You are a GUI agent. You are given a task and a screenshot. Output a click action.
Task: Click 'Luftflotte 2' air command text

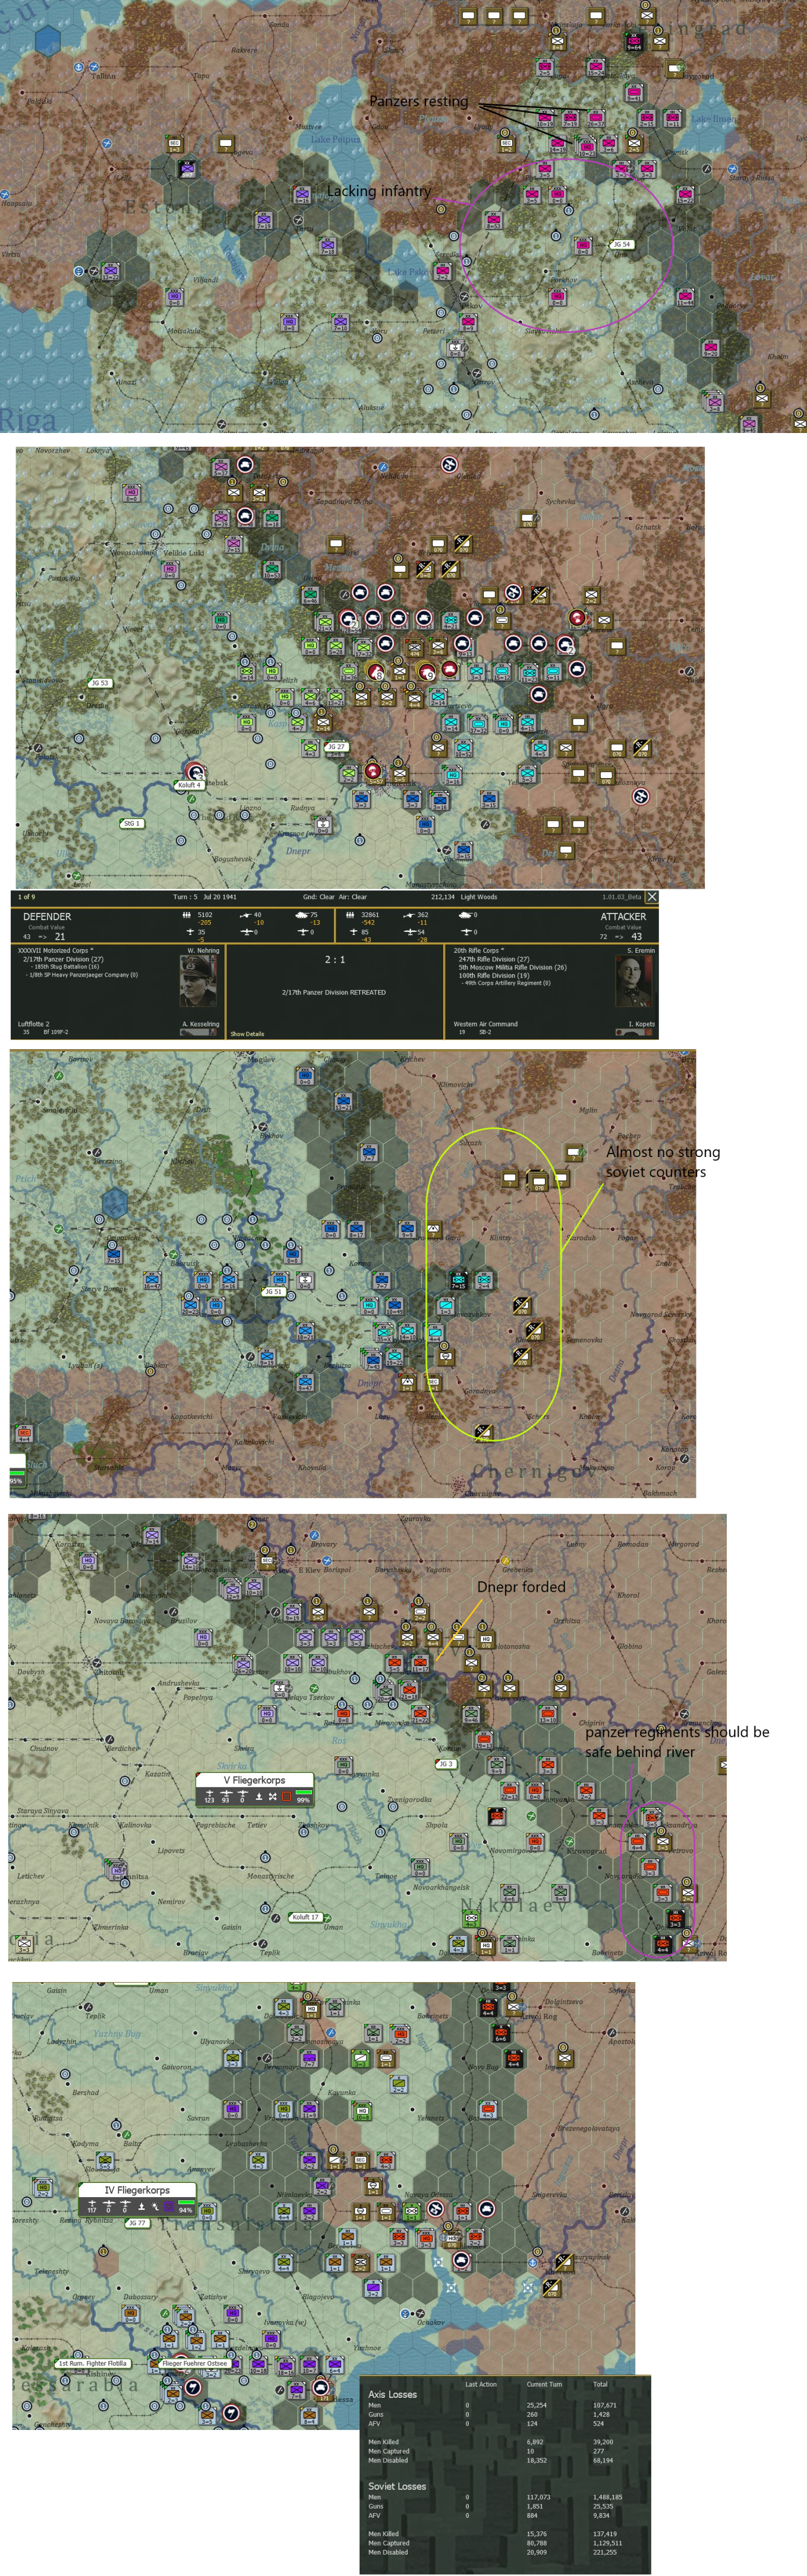point(33,1024)
